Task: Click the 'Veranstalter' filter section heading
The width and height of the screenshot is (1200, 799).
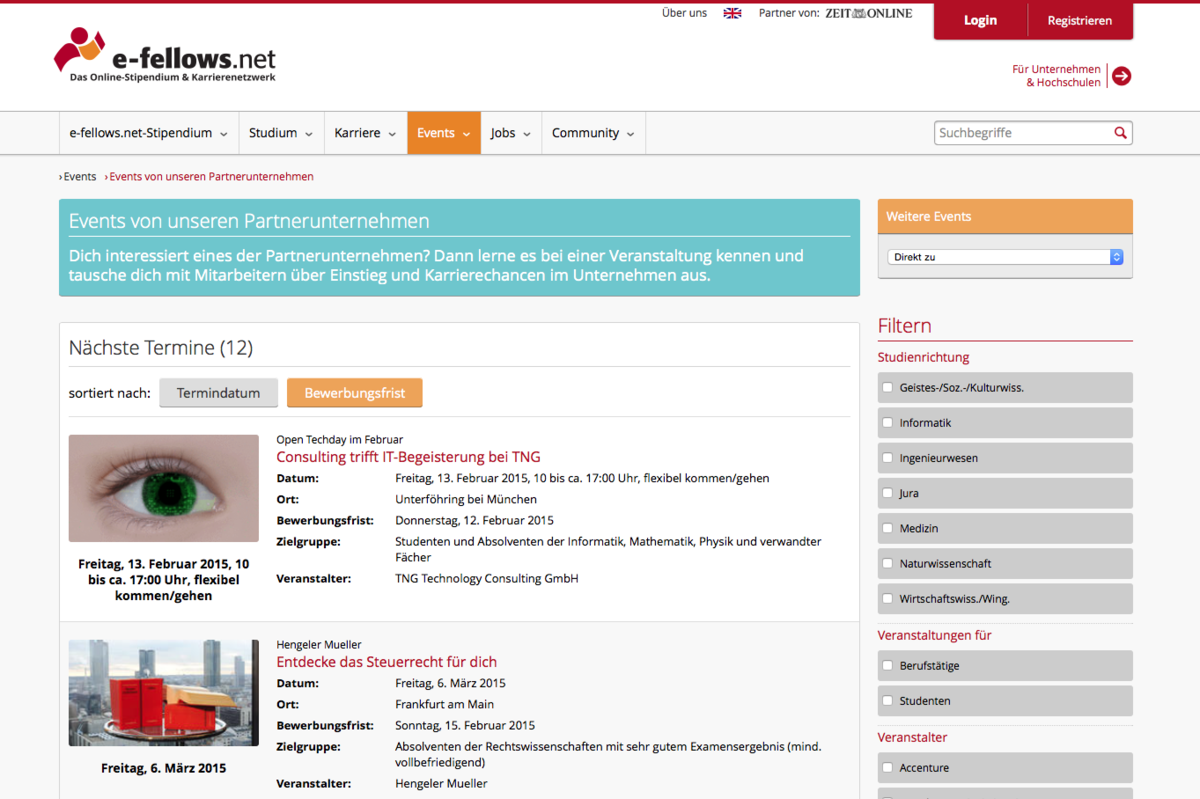Action: [913, 737]
